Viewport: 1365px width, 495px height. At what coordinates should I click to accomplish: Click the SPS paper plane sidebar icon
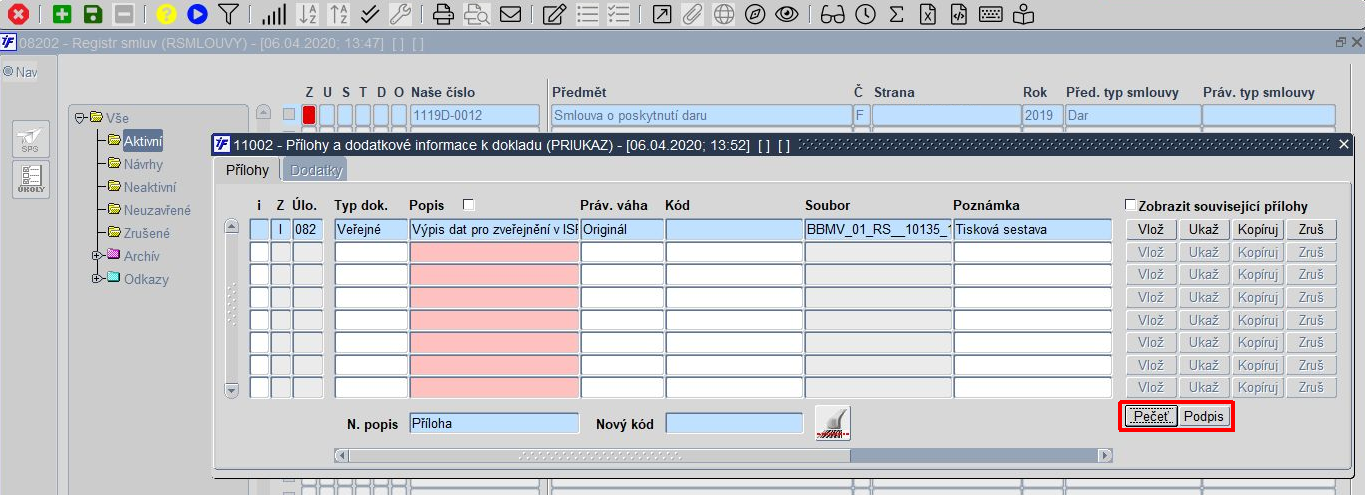tap(30, 140)
